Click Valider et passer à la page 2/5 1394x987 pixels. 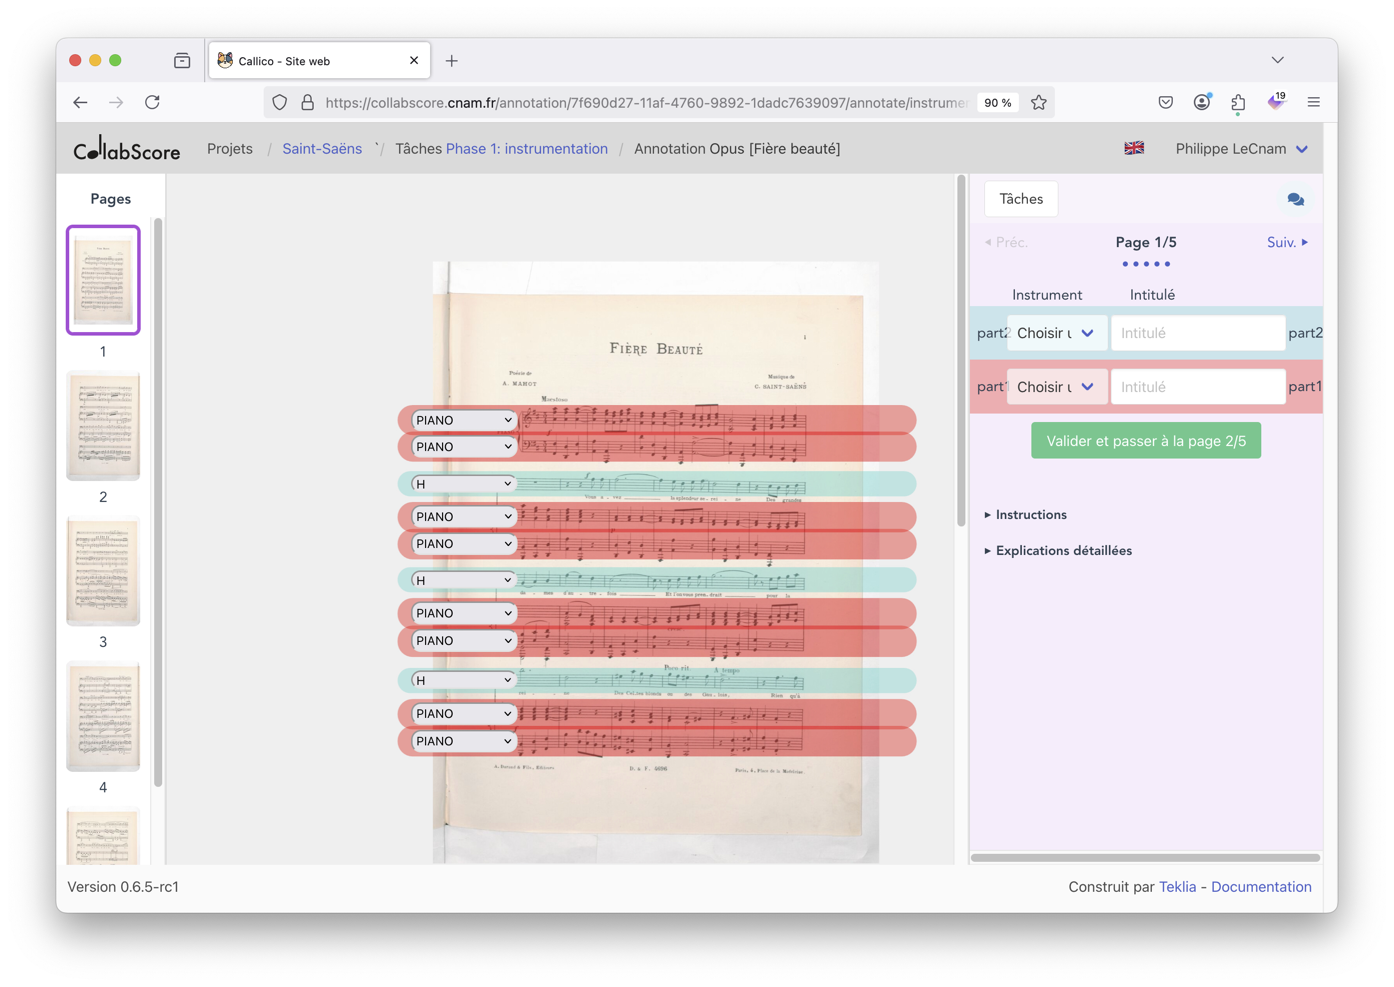tap(1146, 440)
